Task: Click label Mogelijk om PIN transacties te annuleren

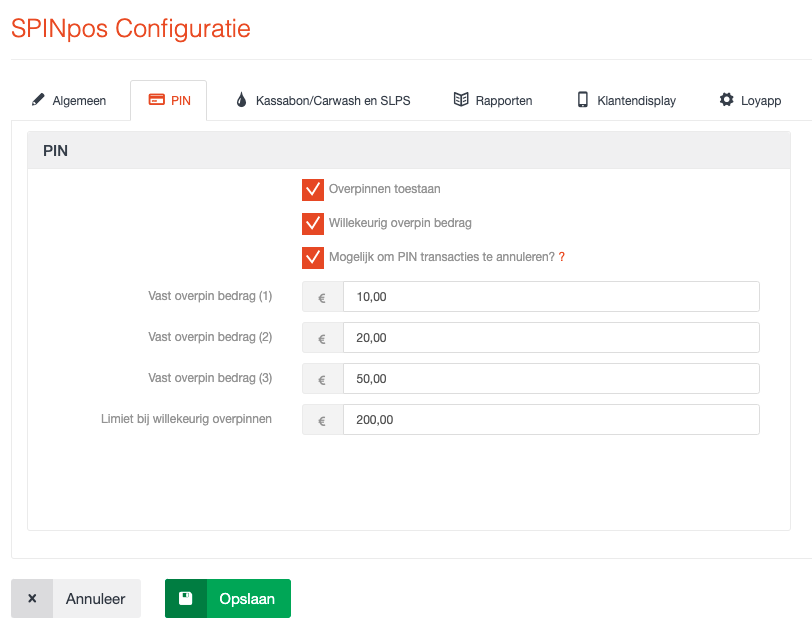Action: 442,257
